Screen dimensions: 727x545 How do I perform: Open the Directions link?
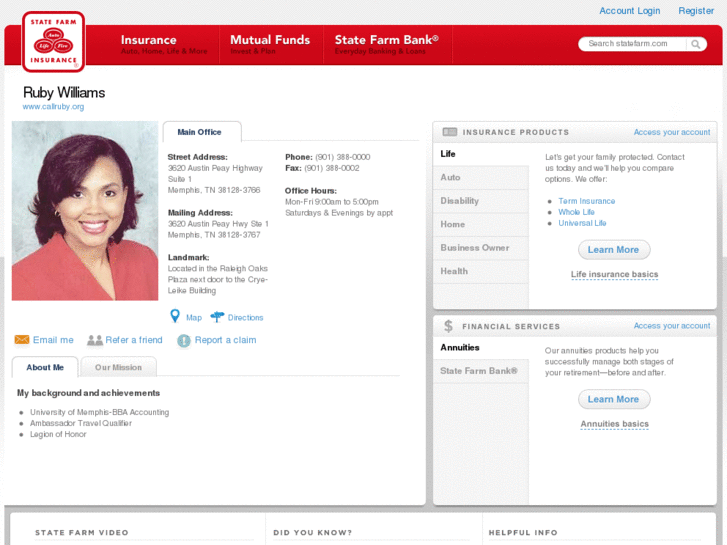(x=245, y=318)
